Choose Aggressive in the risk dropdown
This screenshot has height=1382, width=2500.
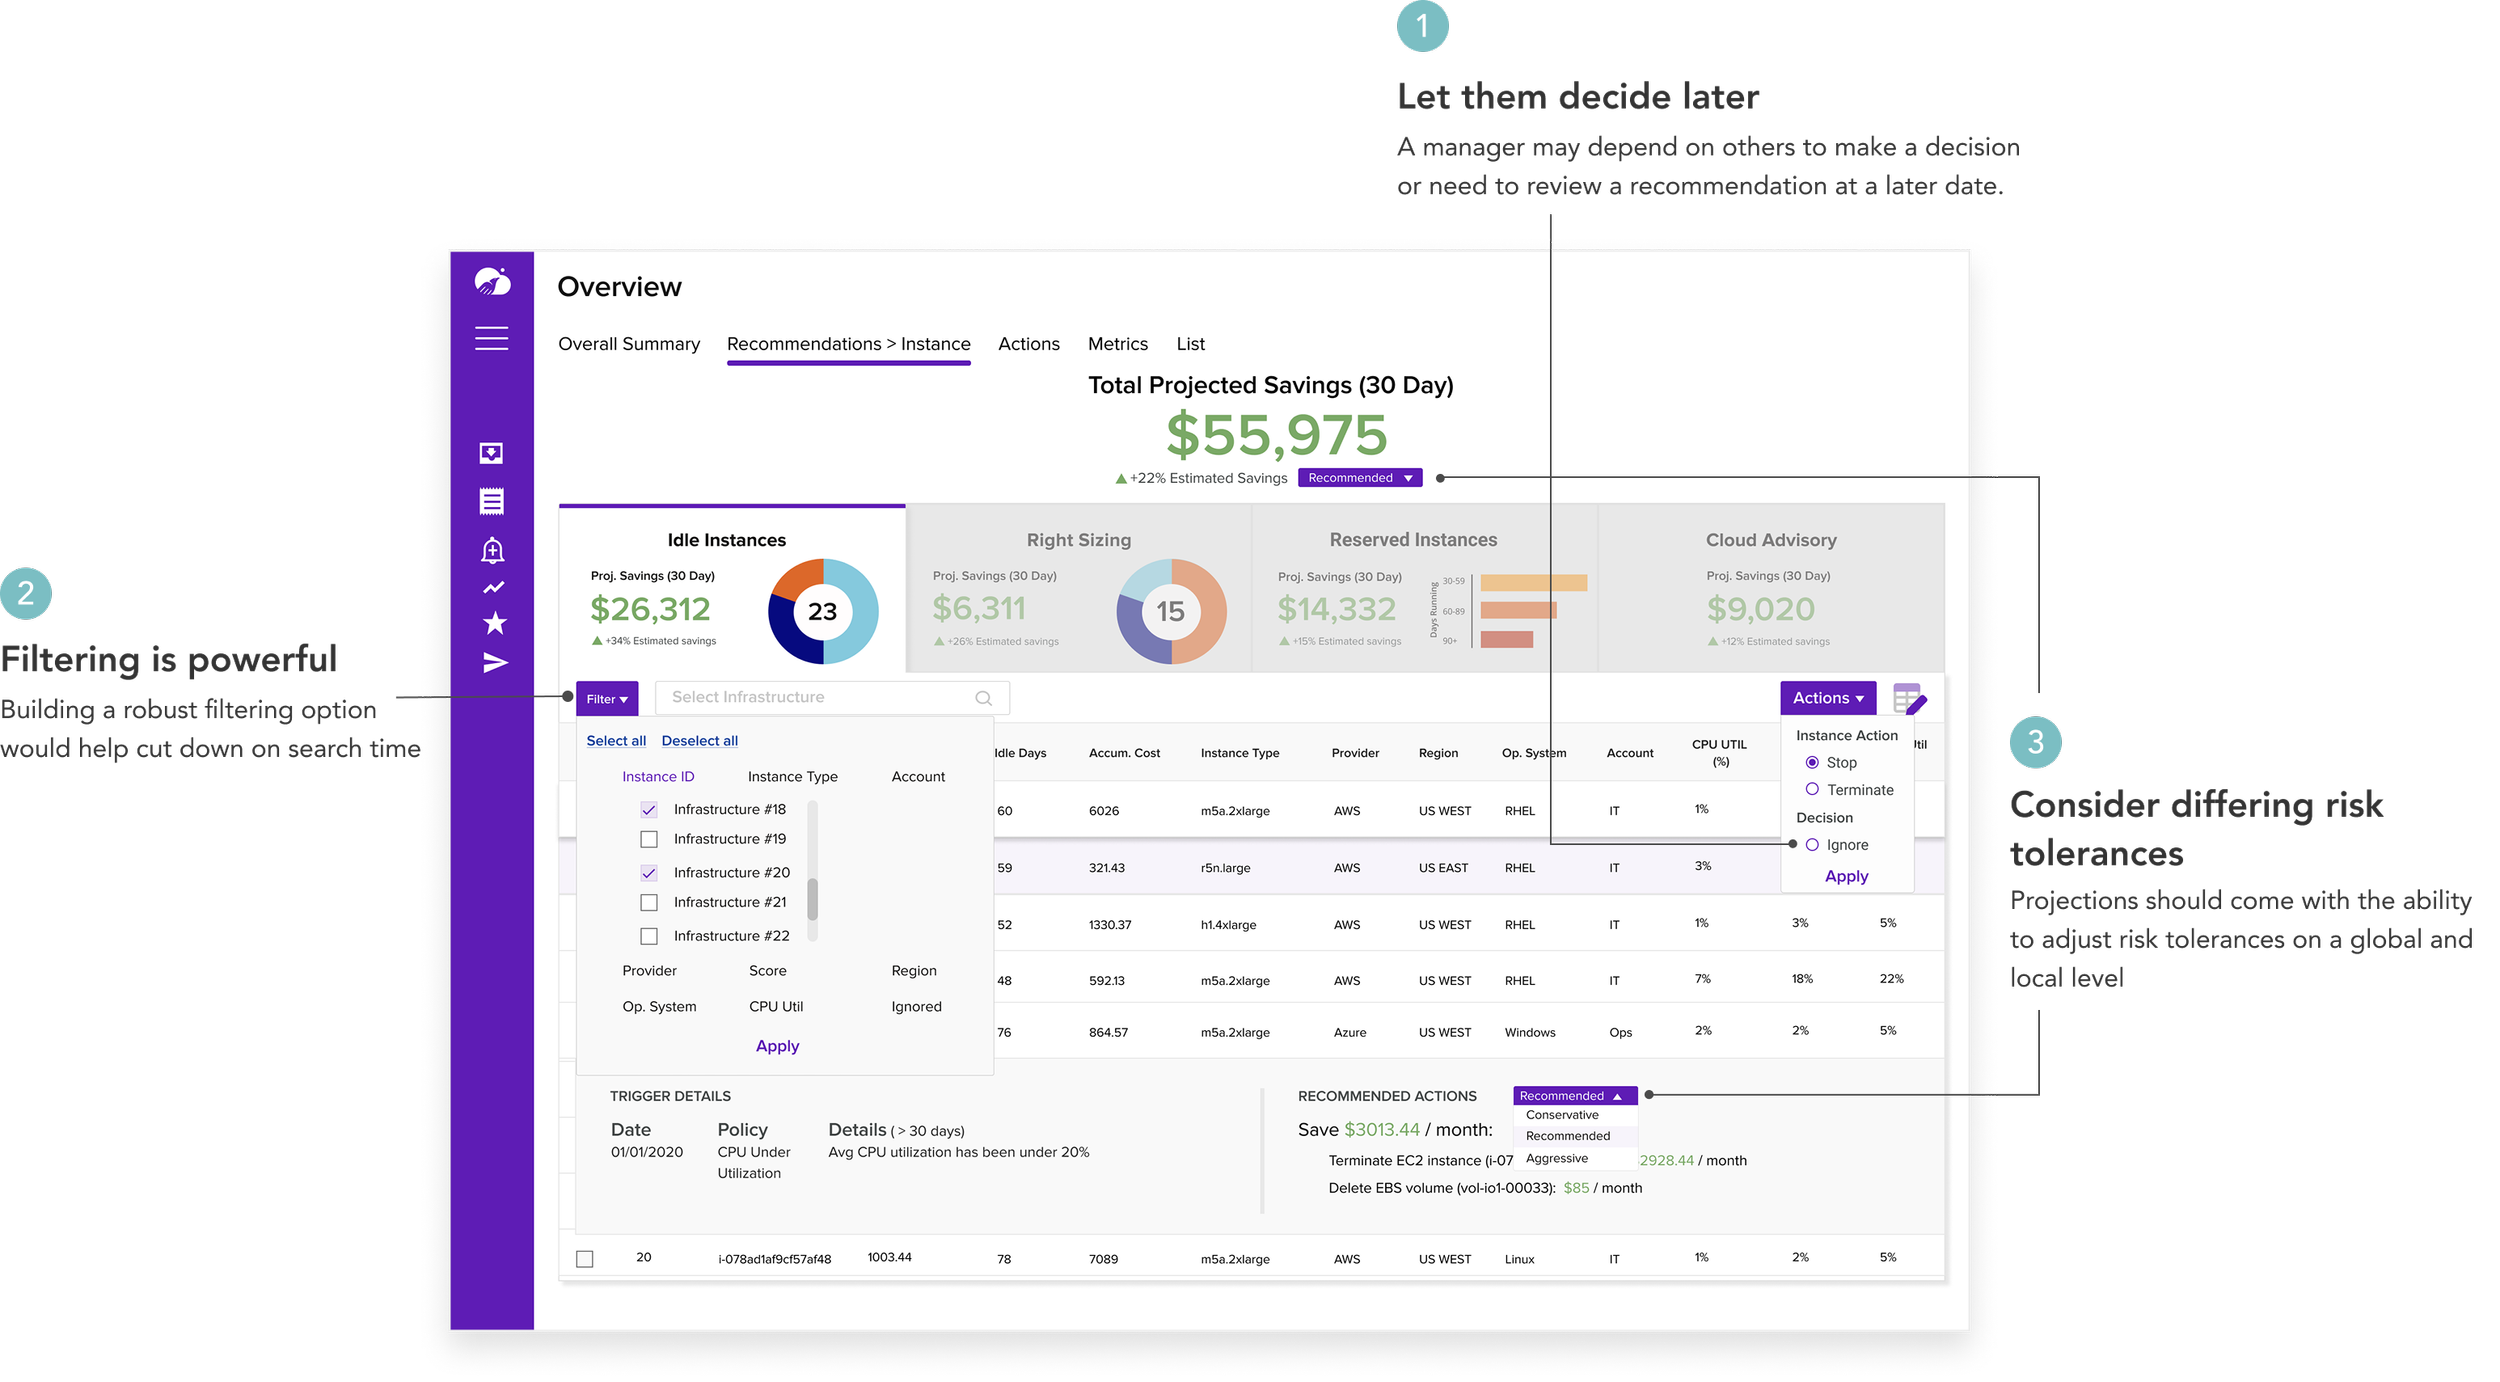(1557, 1158)
